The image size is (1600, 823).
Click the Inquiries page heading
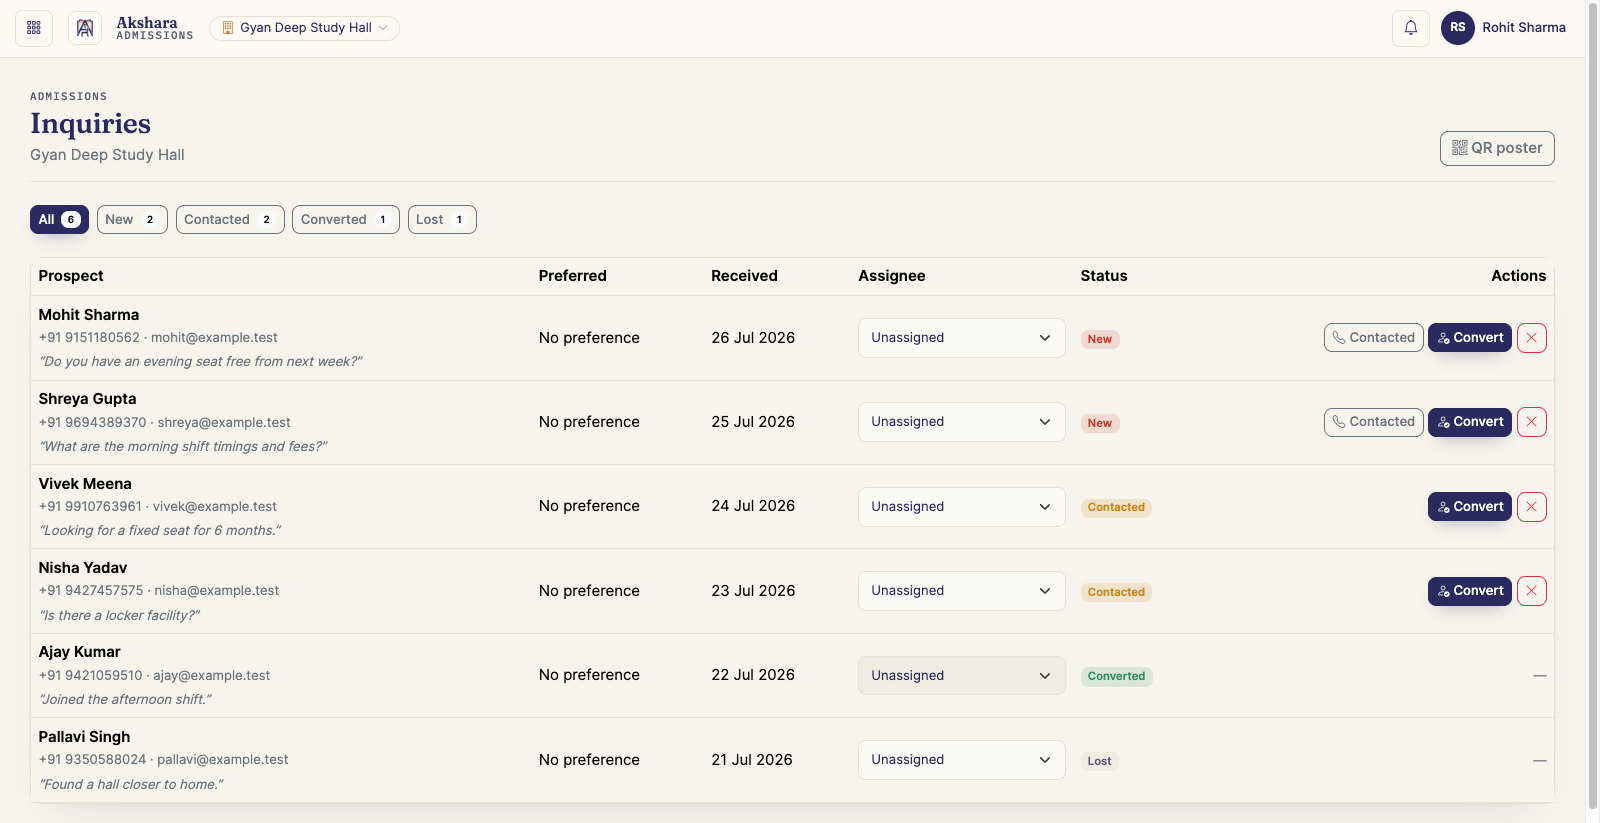pos(90,124)
